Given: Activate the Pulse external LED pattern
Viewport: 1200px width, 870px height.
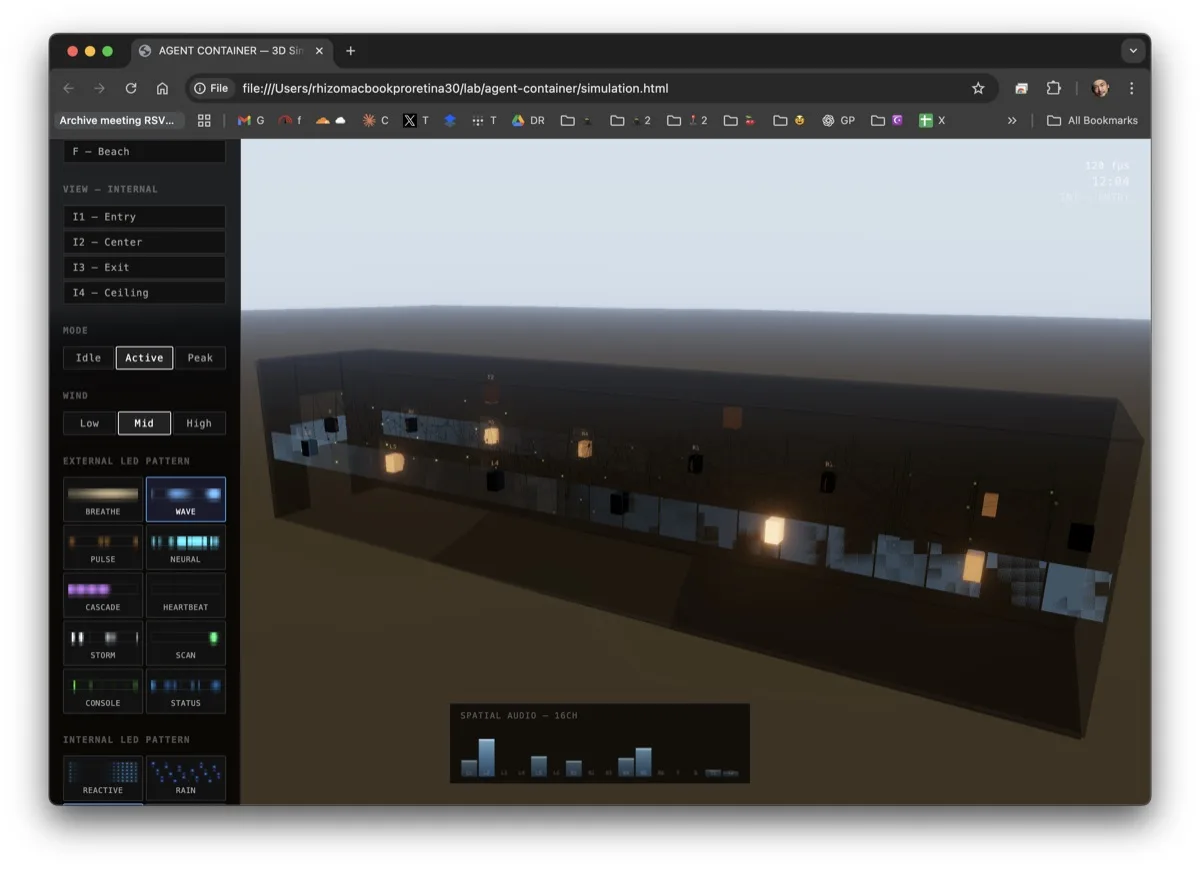Looking at the screenshot, I should (x=103, y=547).
